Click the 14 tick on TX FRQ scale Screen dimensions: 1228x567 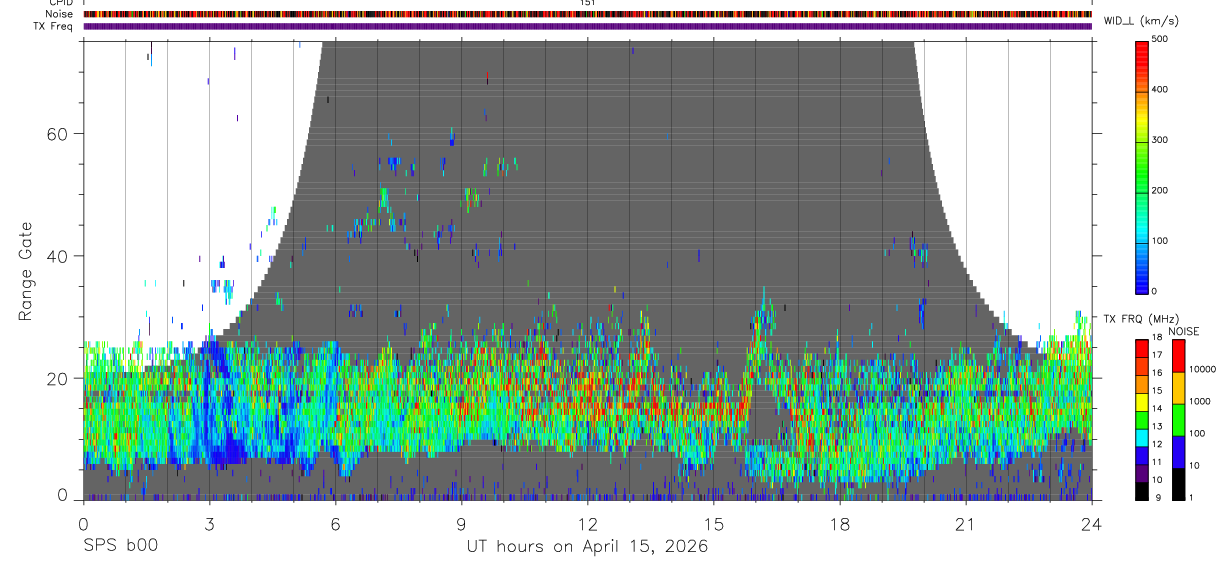click(1159, 410)
